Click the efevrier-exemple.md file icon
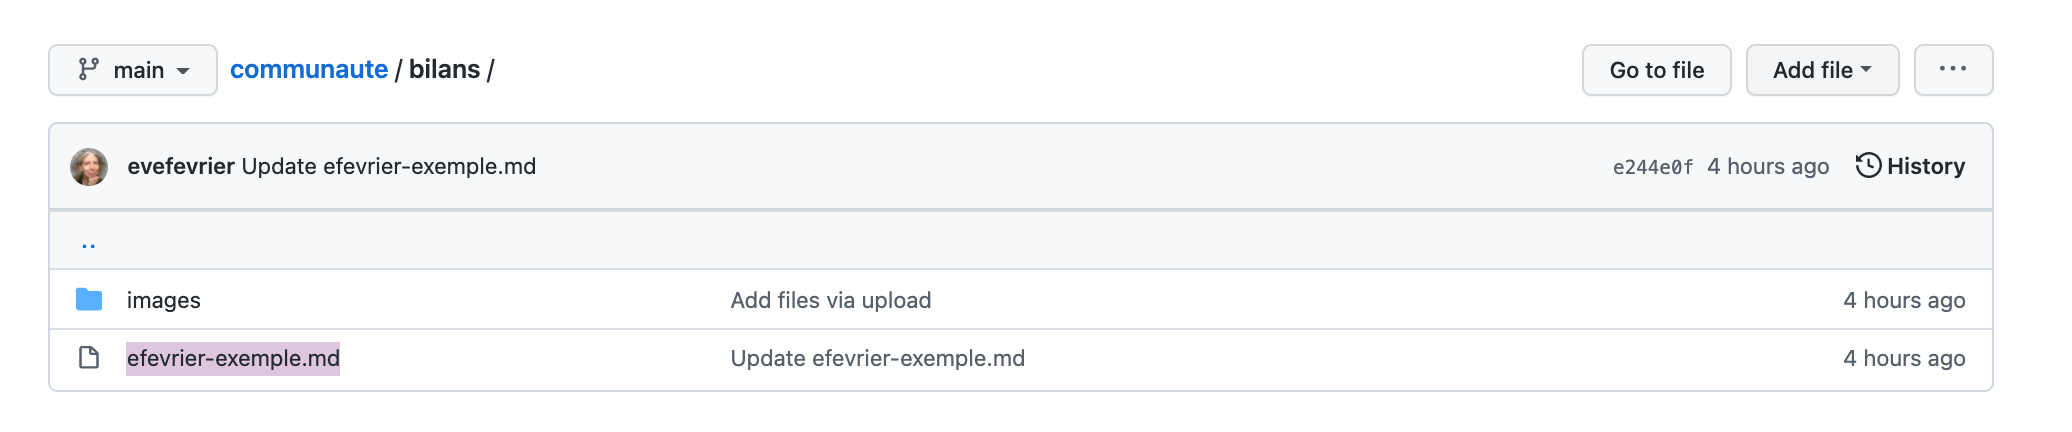 [89, 358]
